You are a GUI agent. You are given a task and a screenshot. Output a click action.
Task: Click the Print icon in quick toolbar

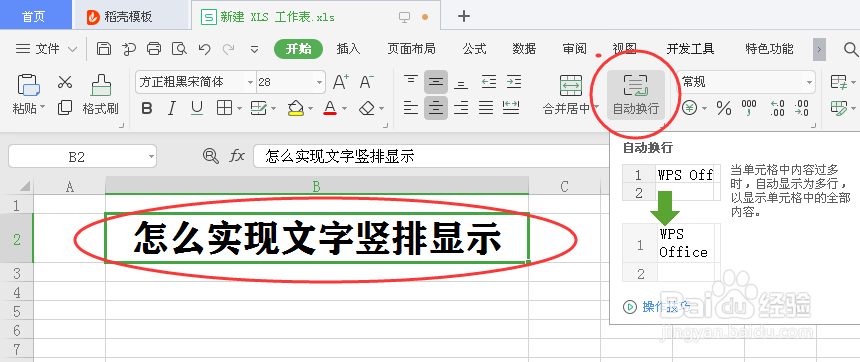point(154,49)
